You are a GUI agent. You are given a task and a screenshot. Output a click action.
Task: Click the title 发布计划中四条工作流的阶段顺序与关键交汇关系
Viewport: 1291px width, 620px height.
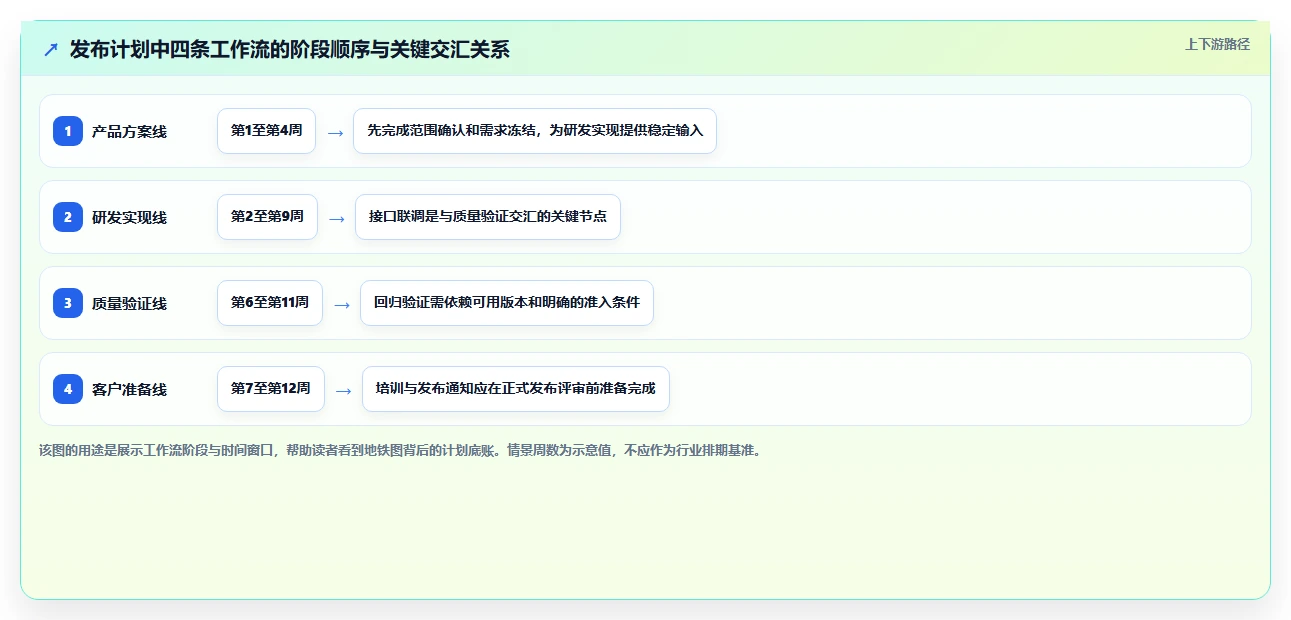[290, 49]
